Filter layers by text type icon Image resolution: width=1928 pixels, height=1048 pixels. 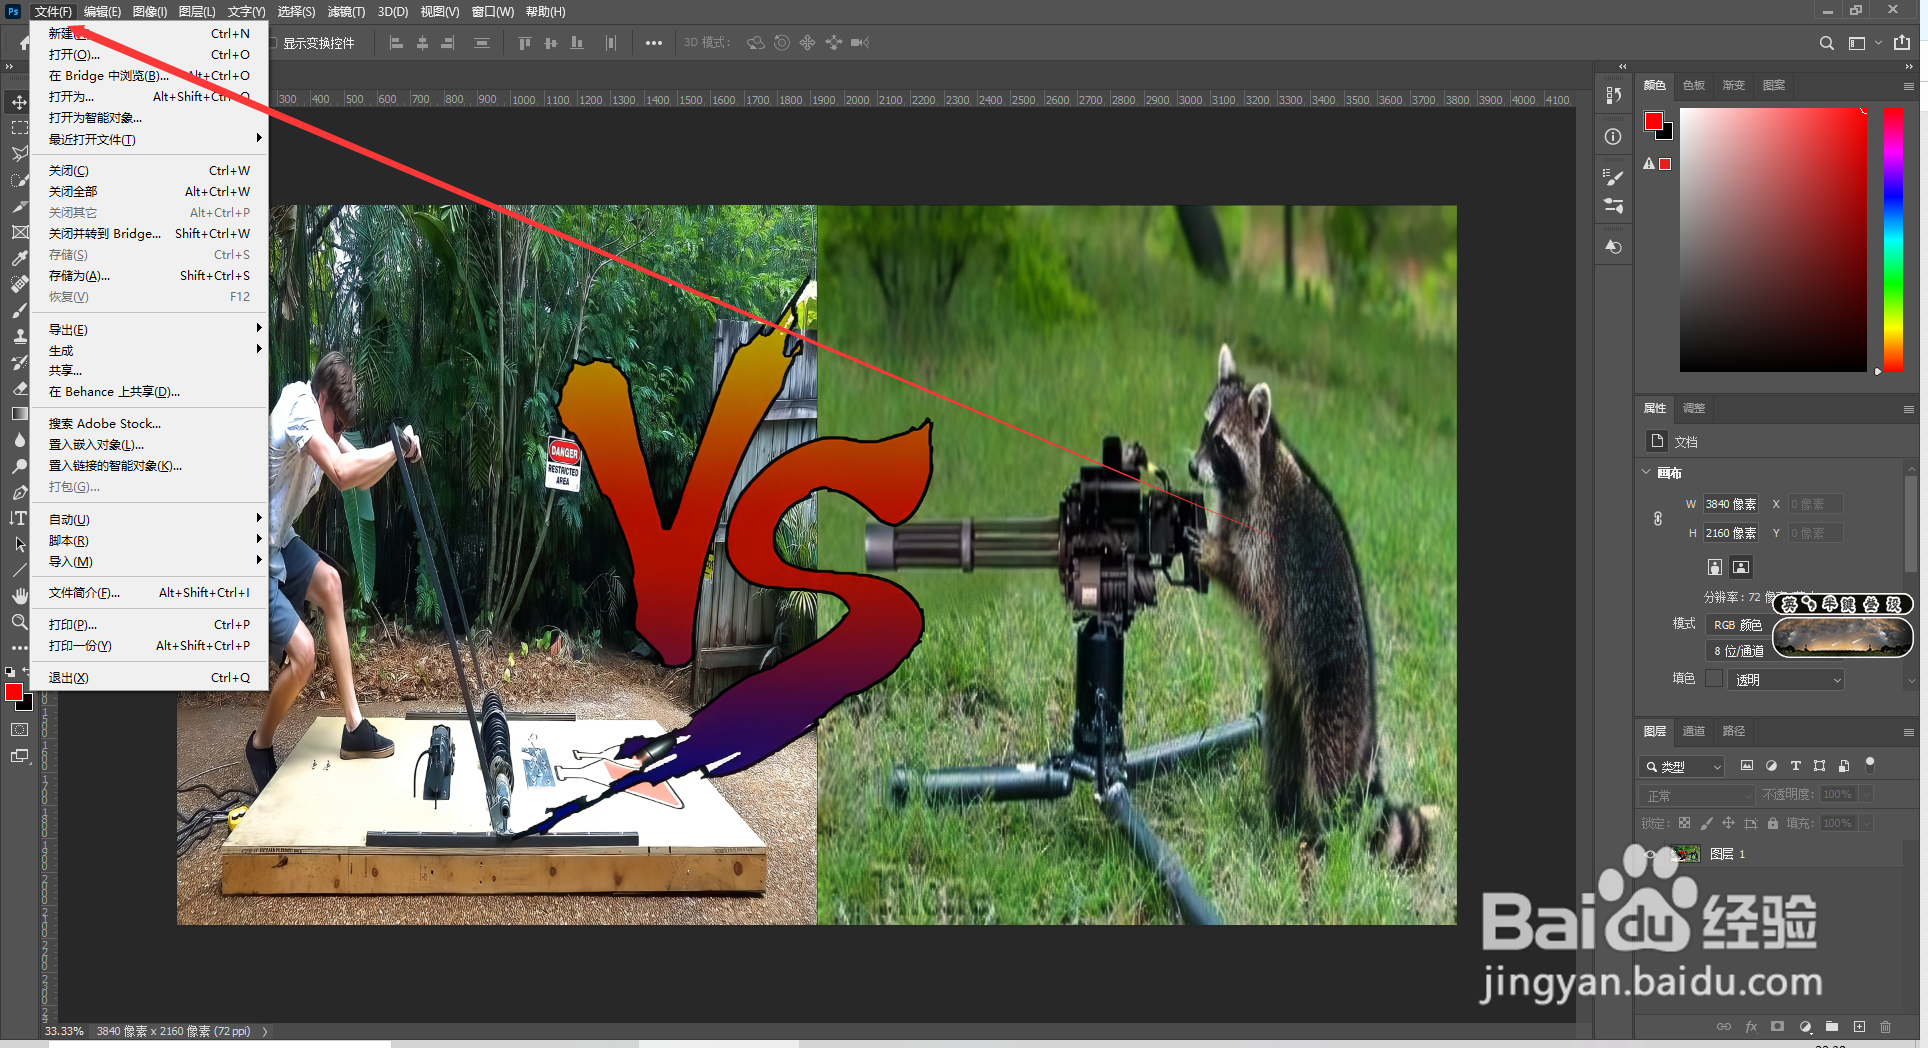click(1795, 766)
